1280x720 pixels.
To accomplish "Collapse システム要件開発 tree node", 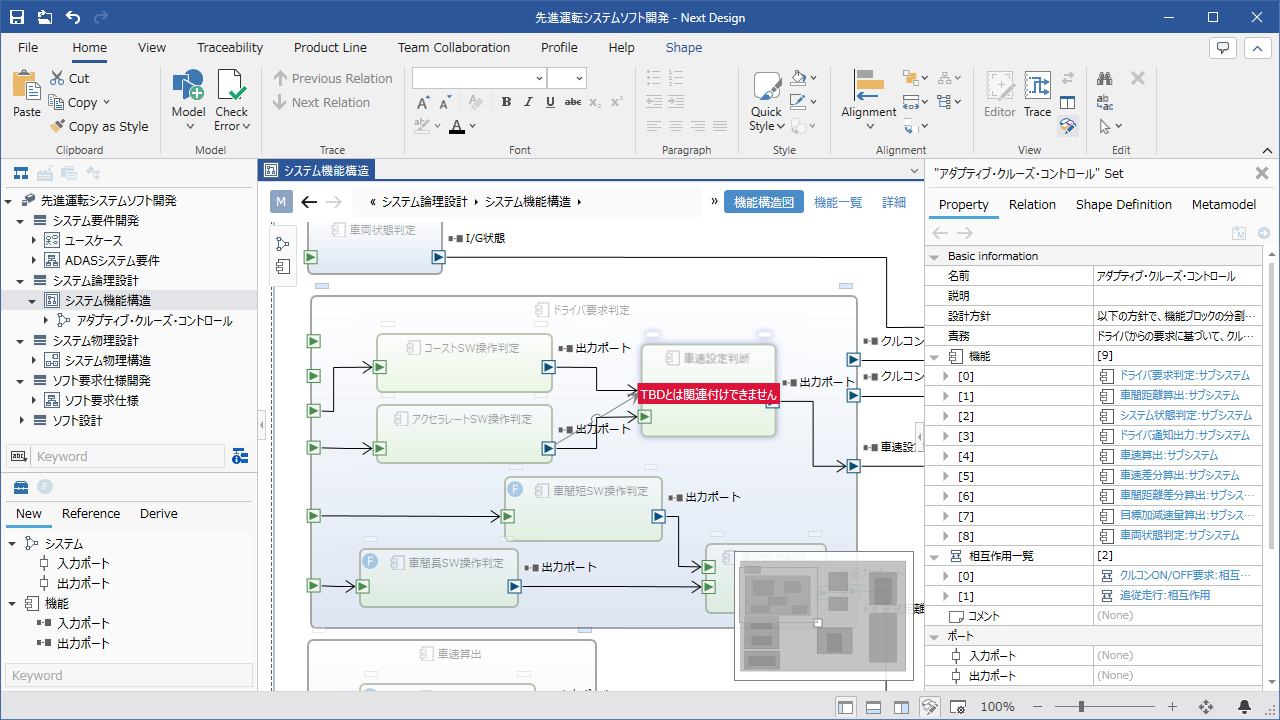I will (21, 221).
